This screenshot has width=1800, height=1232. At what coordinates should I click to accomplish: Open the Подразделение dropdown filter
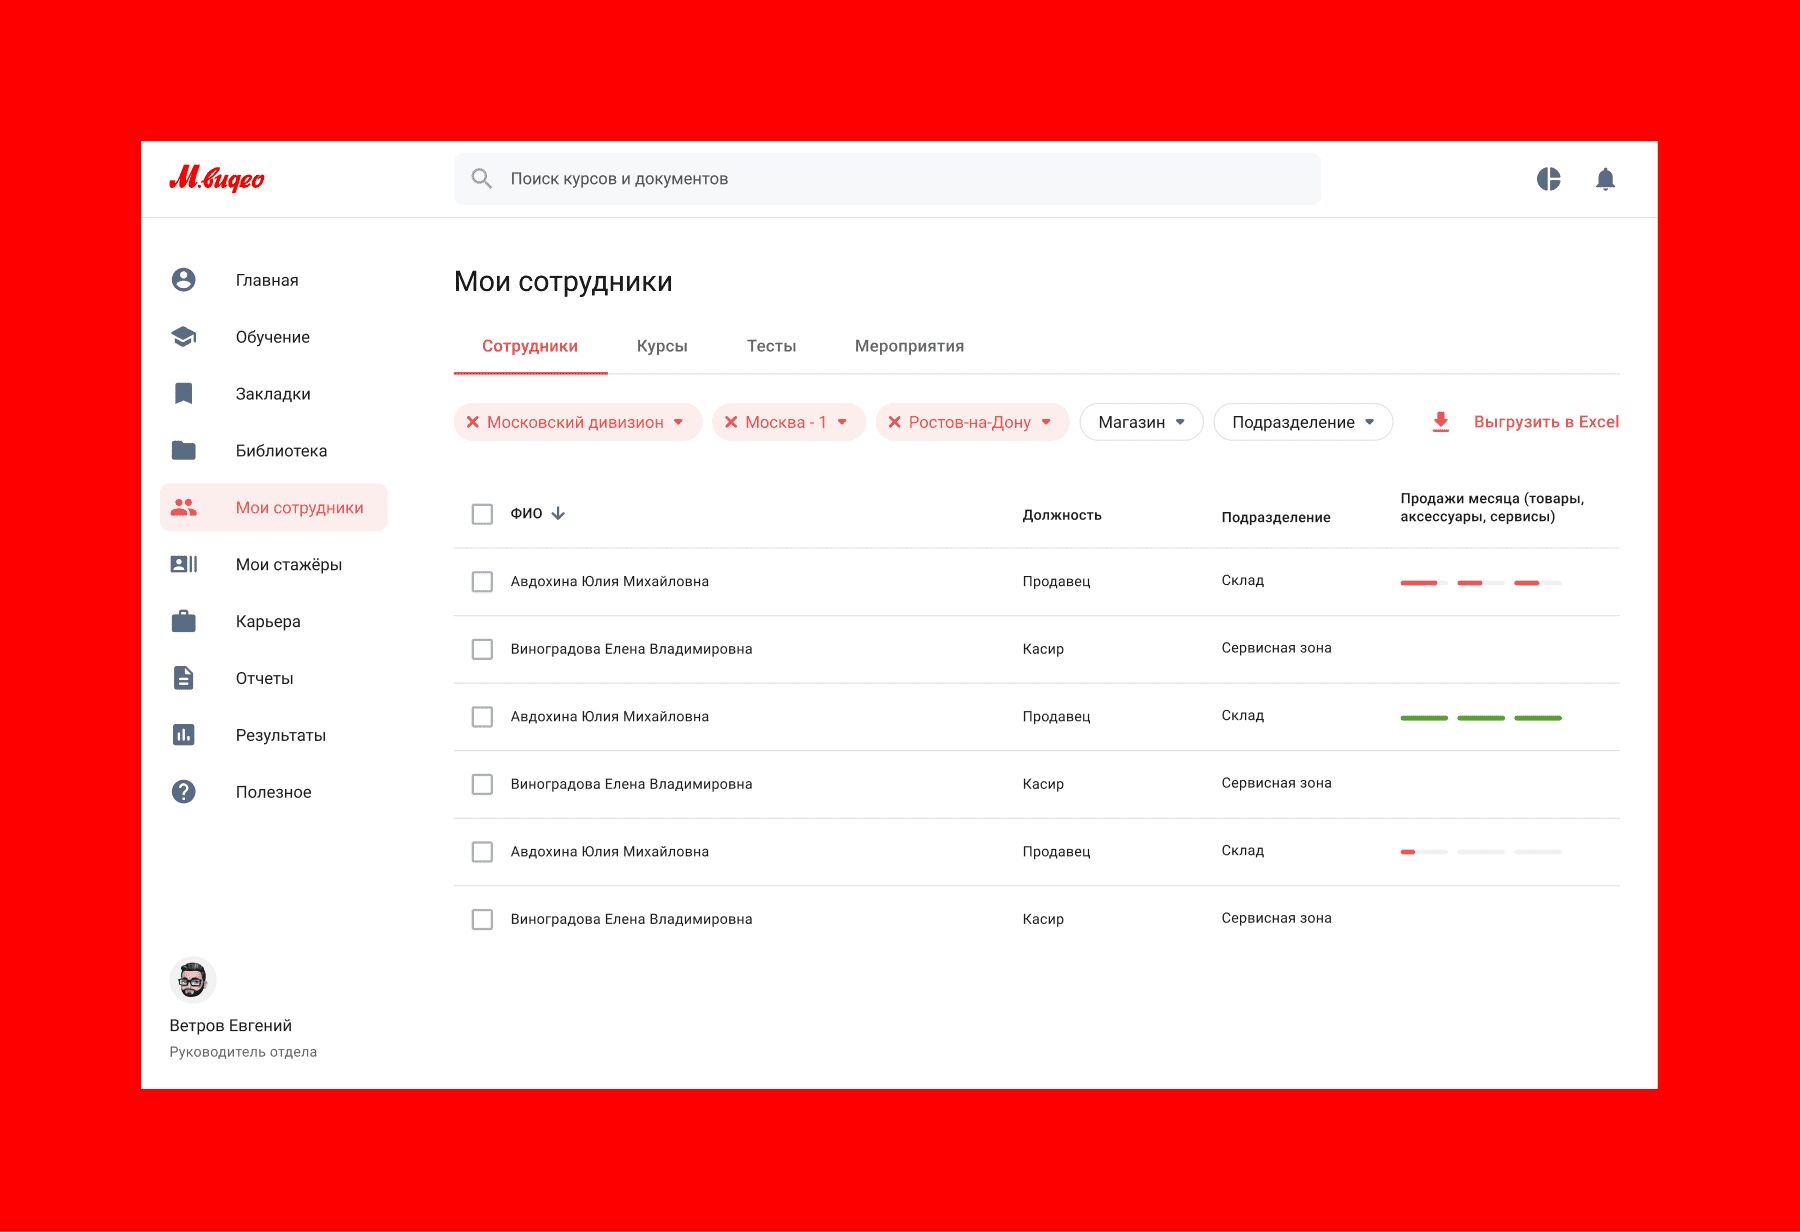(1302, 422)
